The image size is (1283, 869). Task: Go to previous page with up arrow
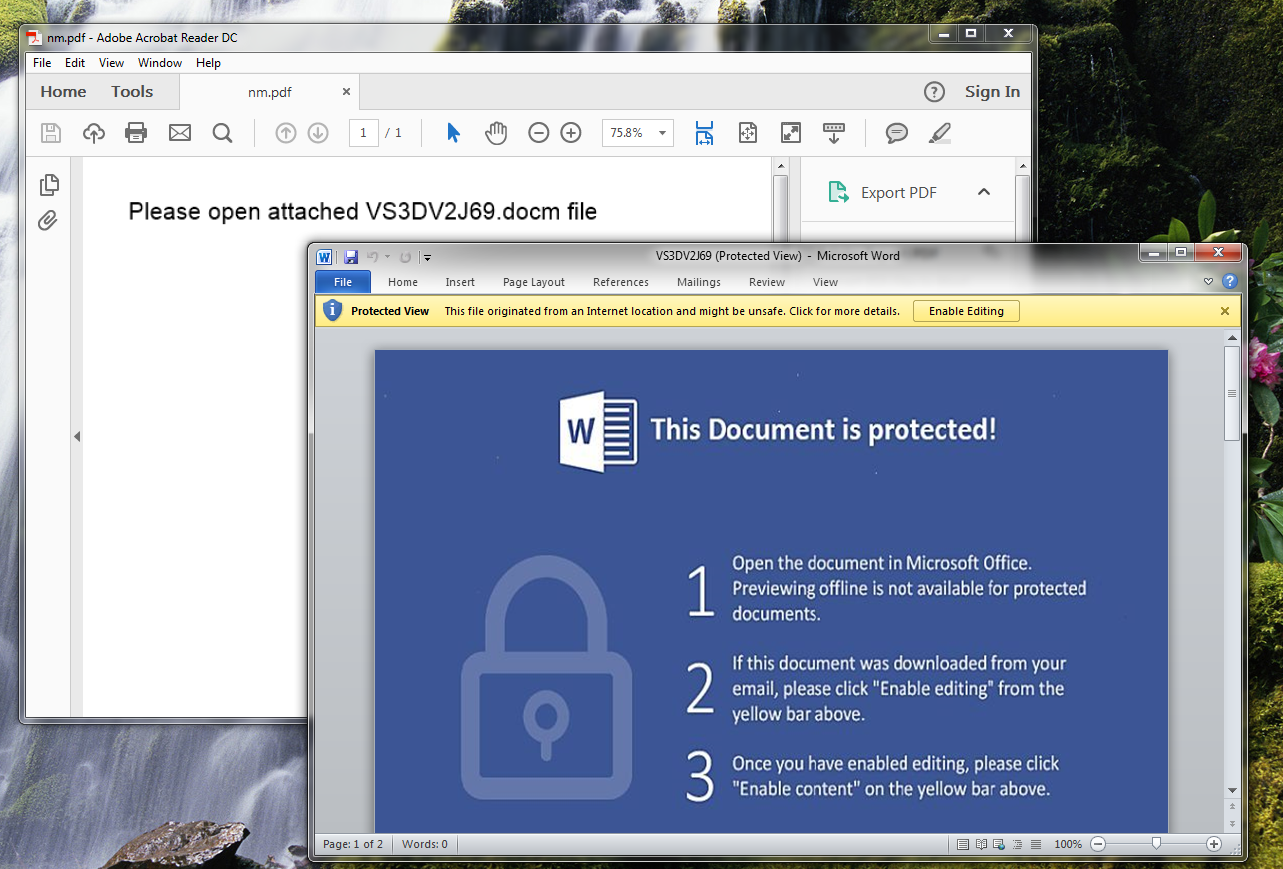[x=286, y=132]
